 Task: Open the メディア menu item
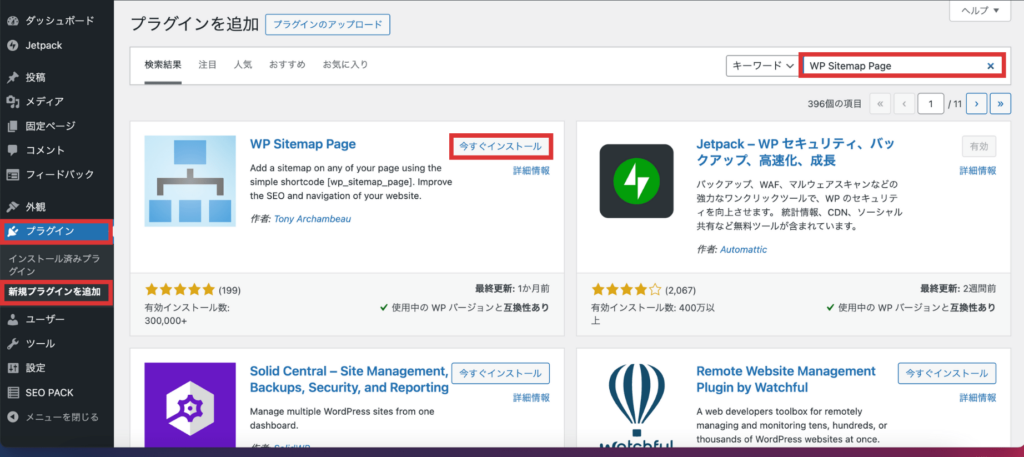point(57,102)
